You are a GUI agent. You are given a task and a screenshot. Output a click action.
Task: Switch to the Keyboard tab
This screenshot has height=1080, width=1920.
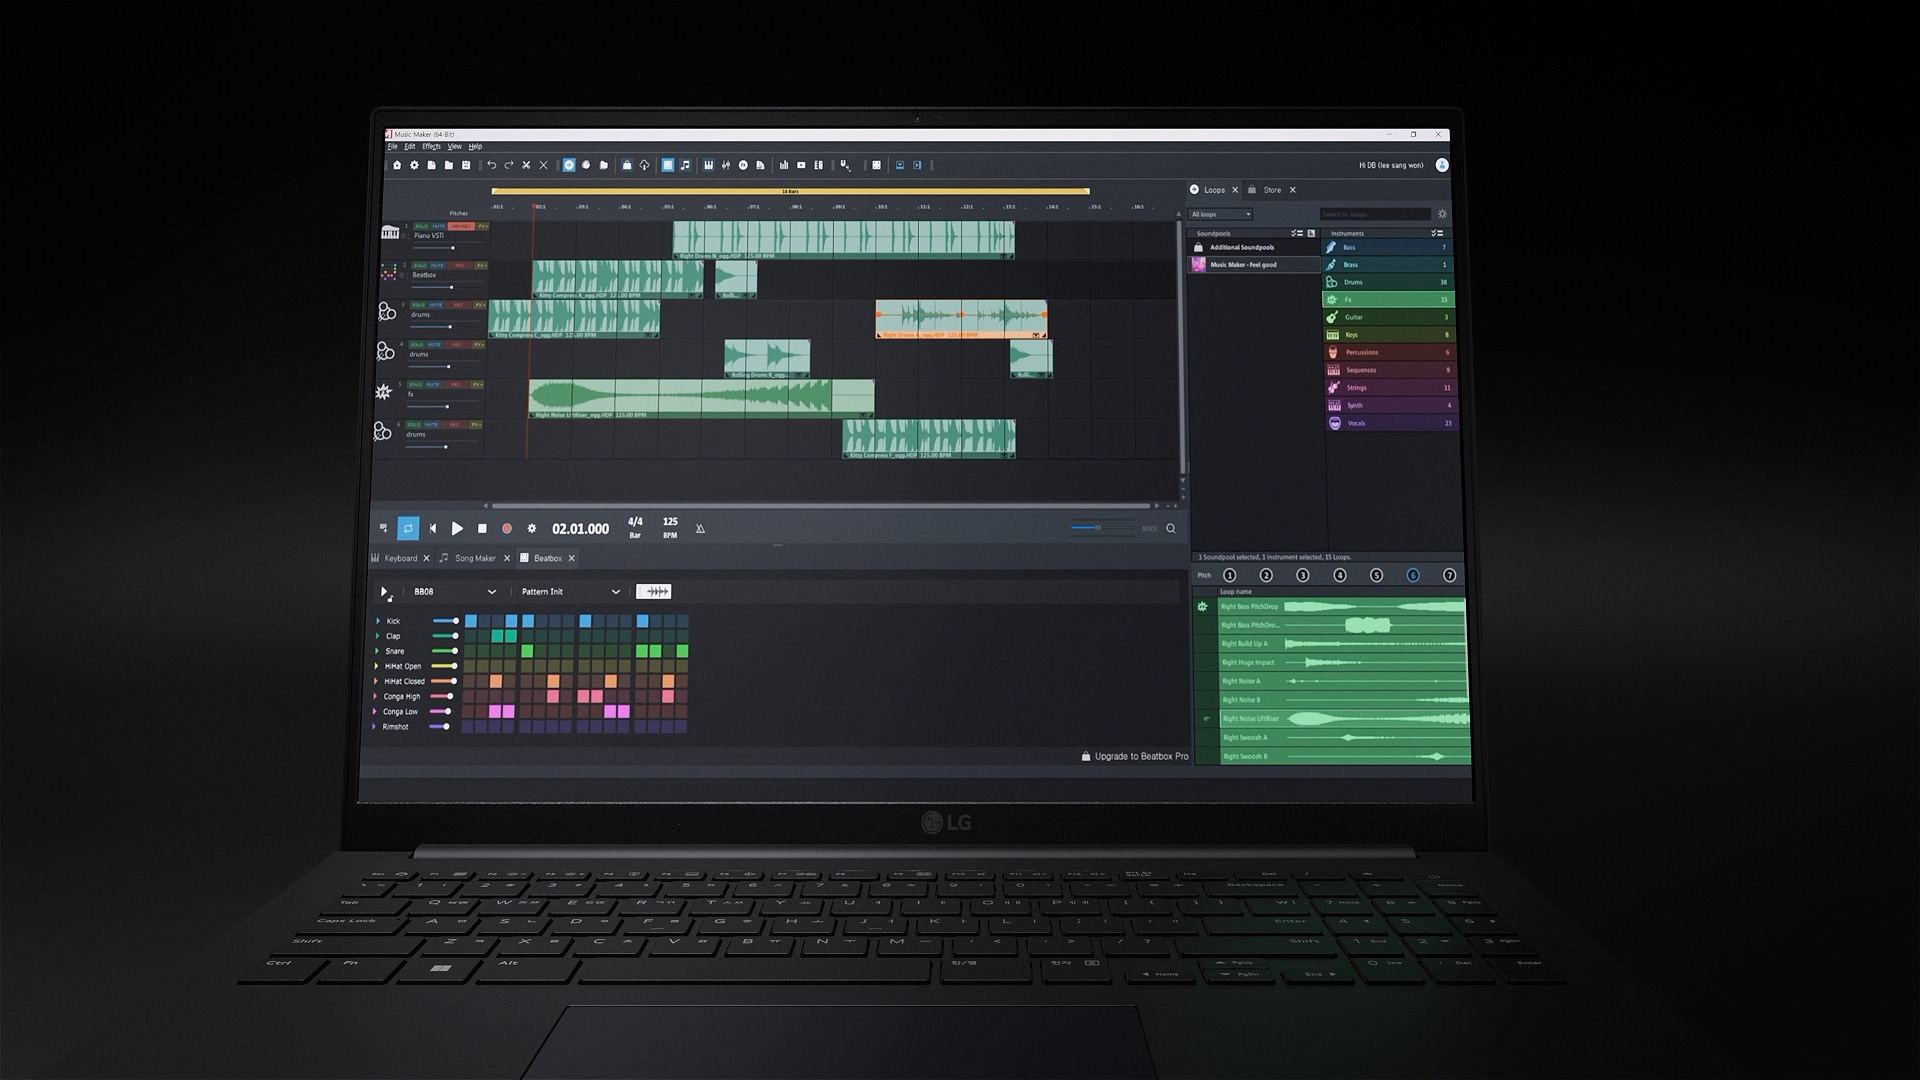pyautogui.click(x=400, y=559)
